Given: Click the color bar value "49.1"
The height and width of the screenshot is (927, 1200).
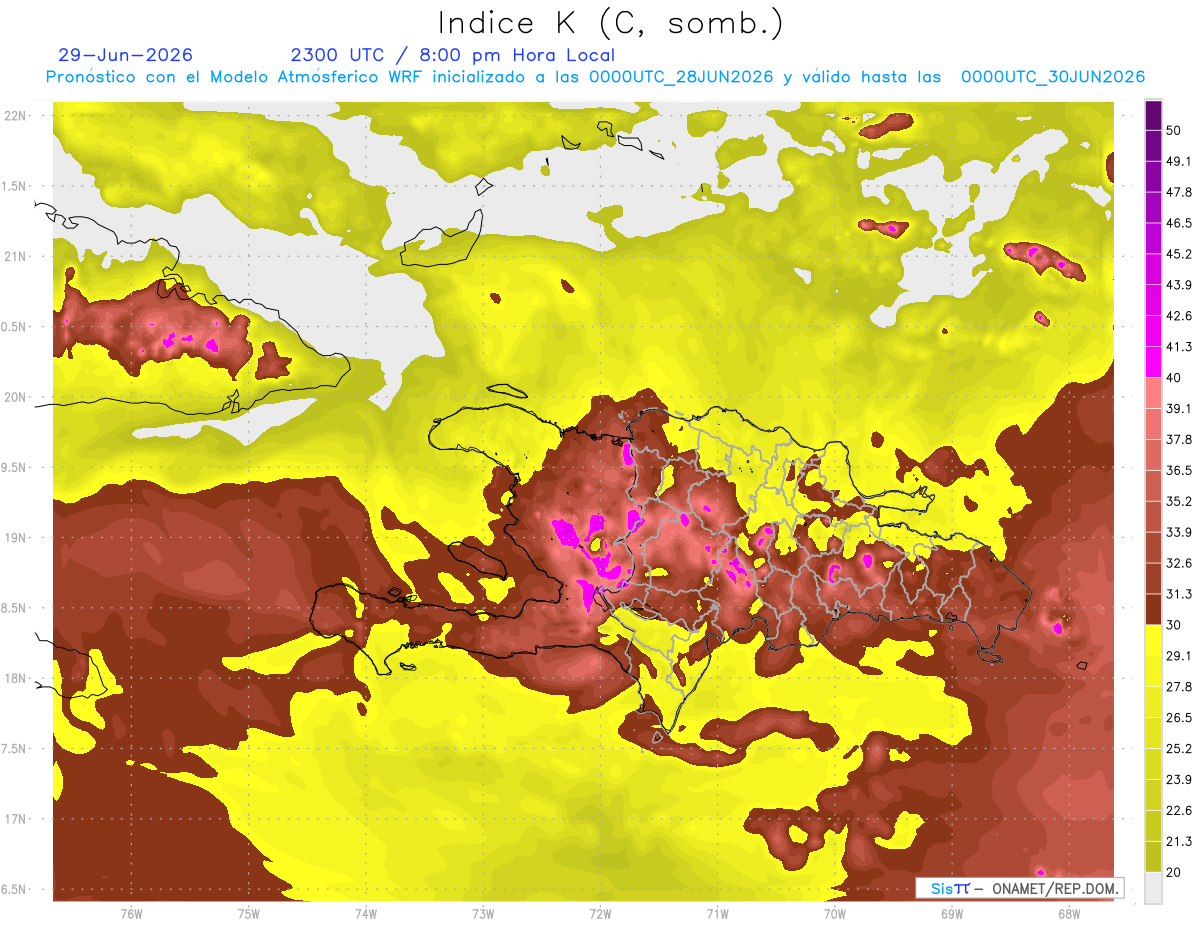Looking at the screenshot, I should [1180, 161].
